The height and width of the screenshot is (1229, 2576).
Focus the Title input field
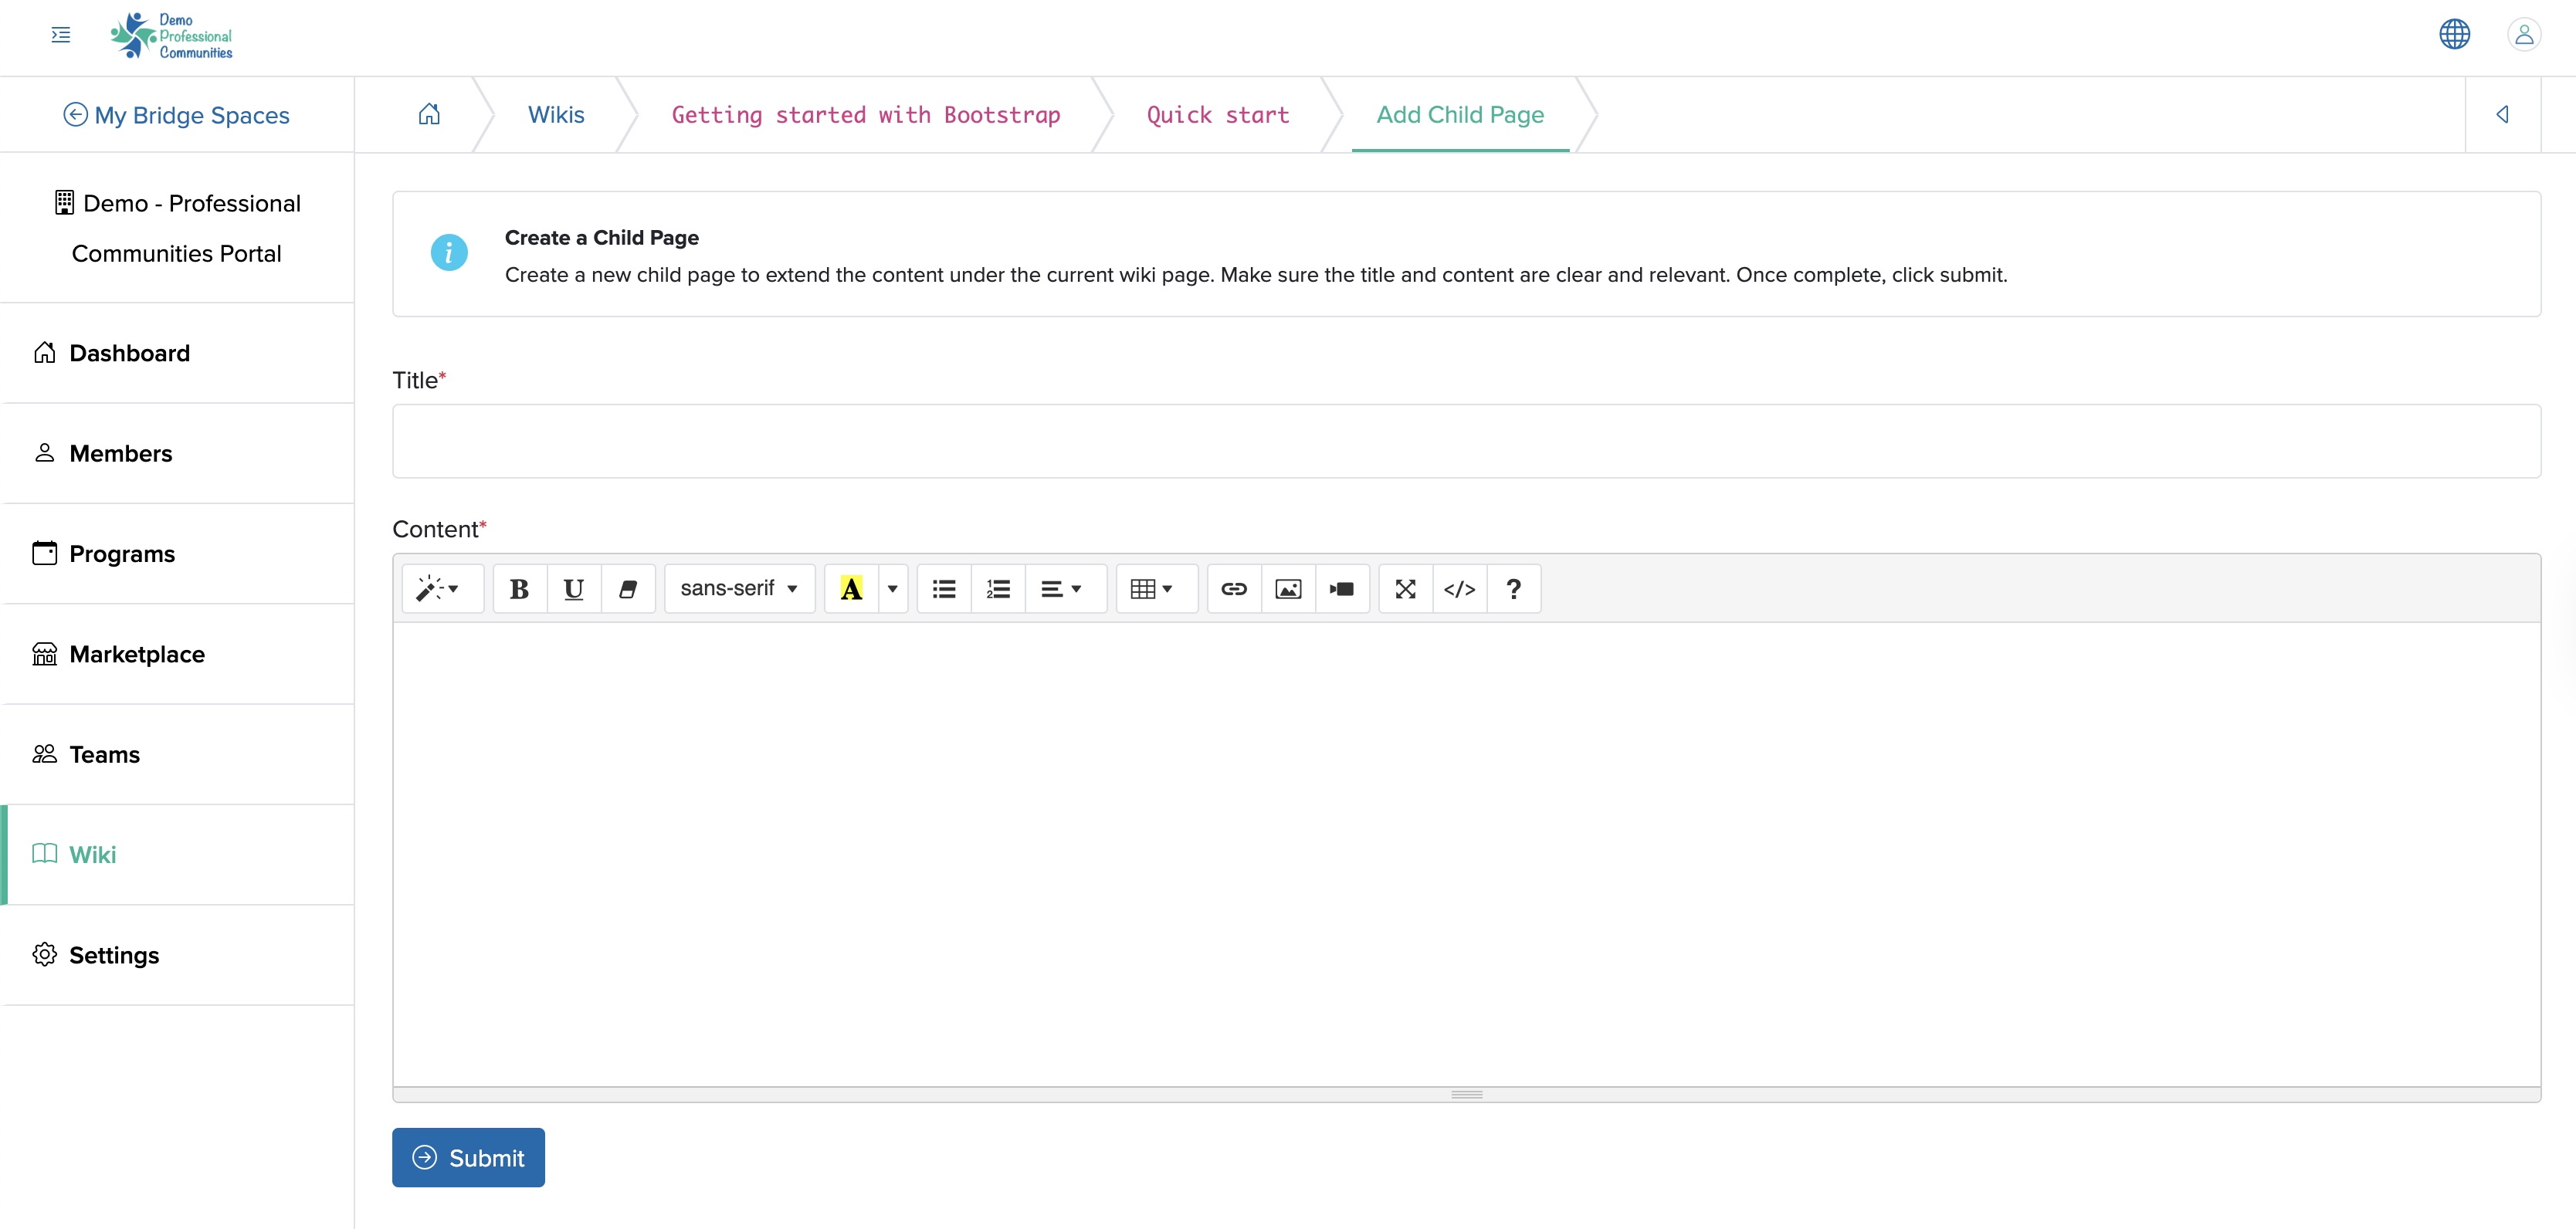click(1466, 441)
